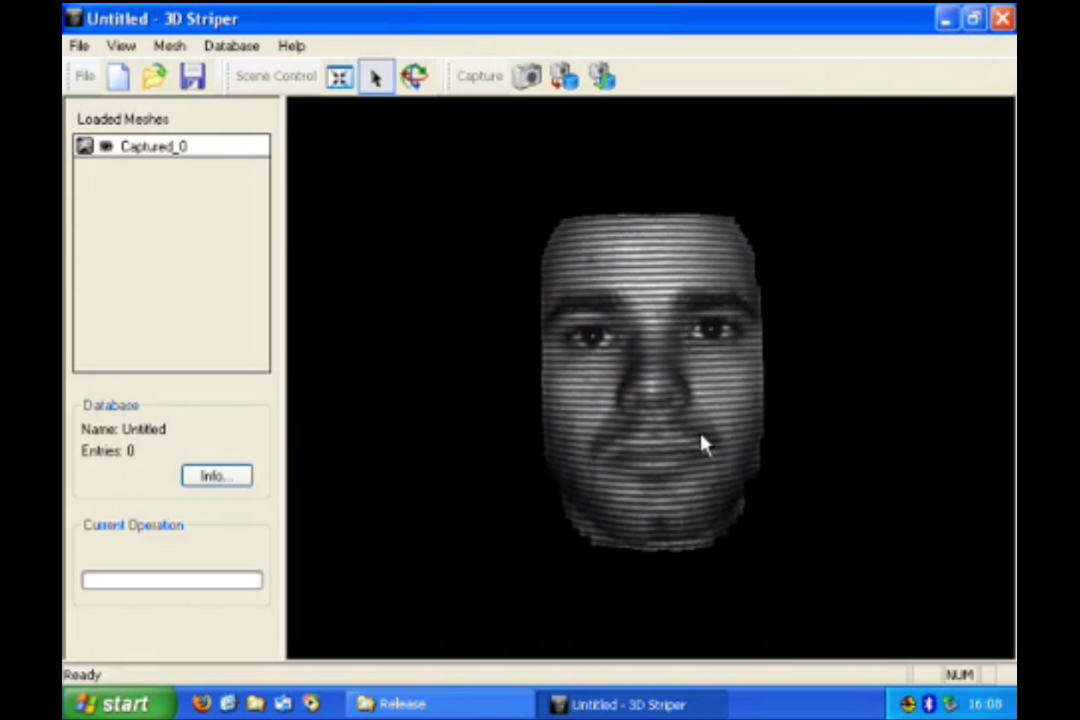The image size is (1080, 720).
Task: Open the Mesh menu
Action: [169, 46]
